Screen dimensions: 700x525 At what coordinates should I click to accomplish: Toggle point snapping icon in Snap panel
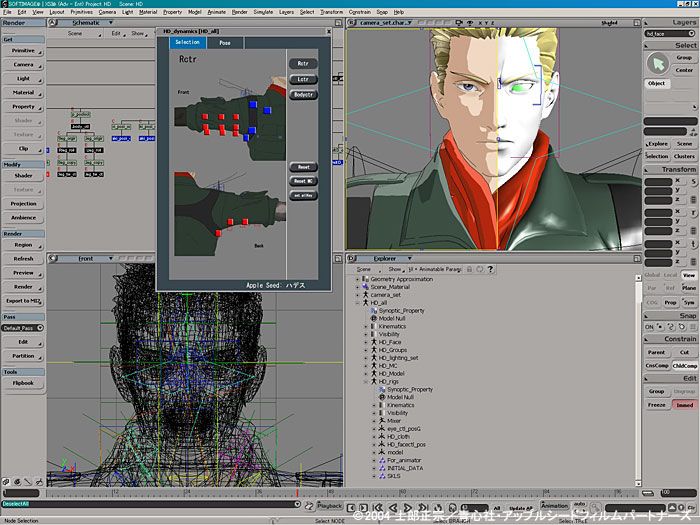coord(660,327)
